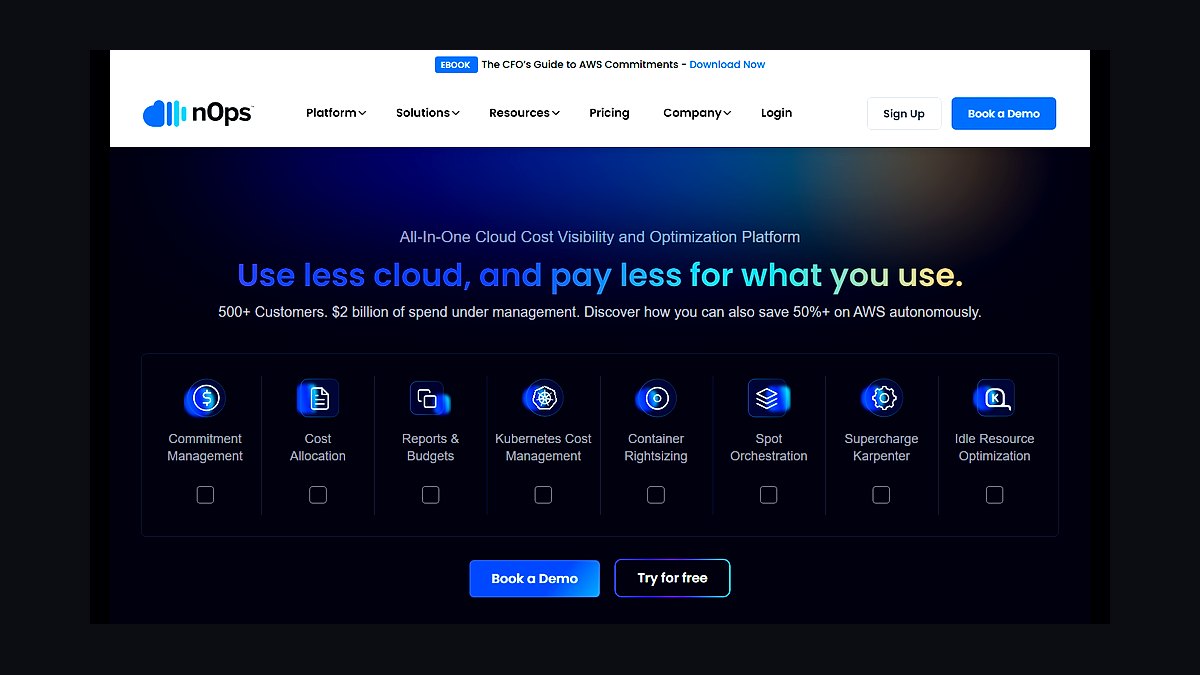Click the Supercharge Karpenter gear icon
Image resolution: width=1200 pixels, height=675 pixels.
click(x=882, y=398)
